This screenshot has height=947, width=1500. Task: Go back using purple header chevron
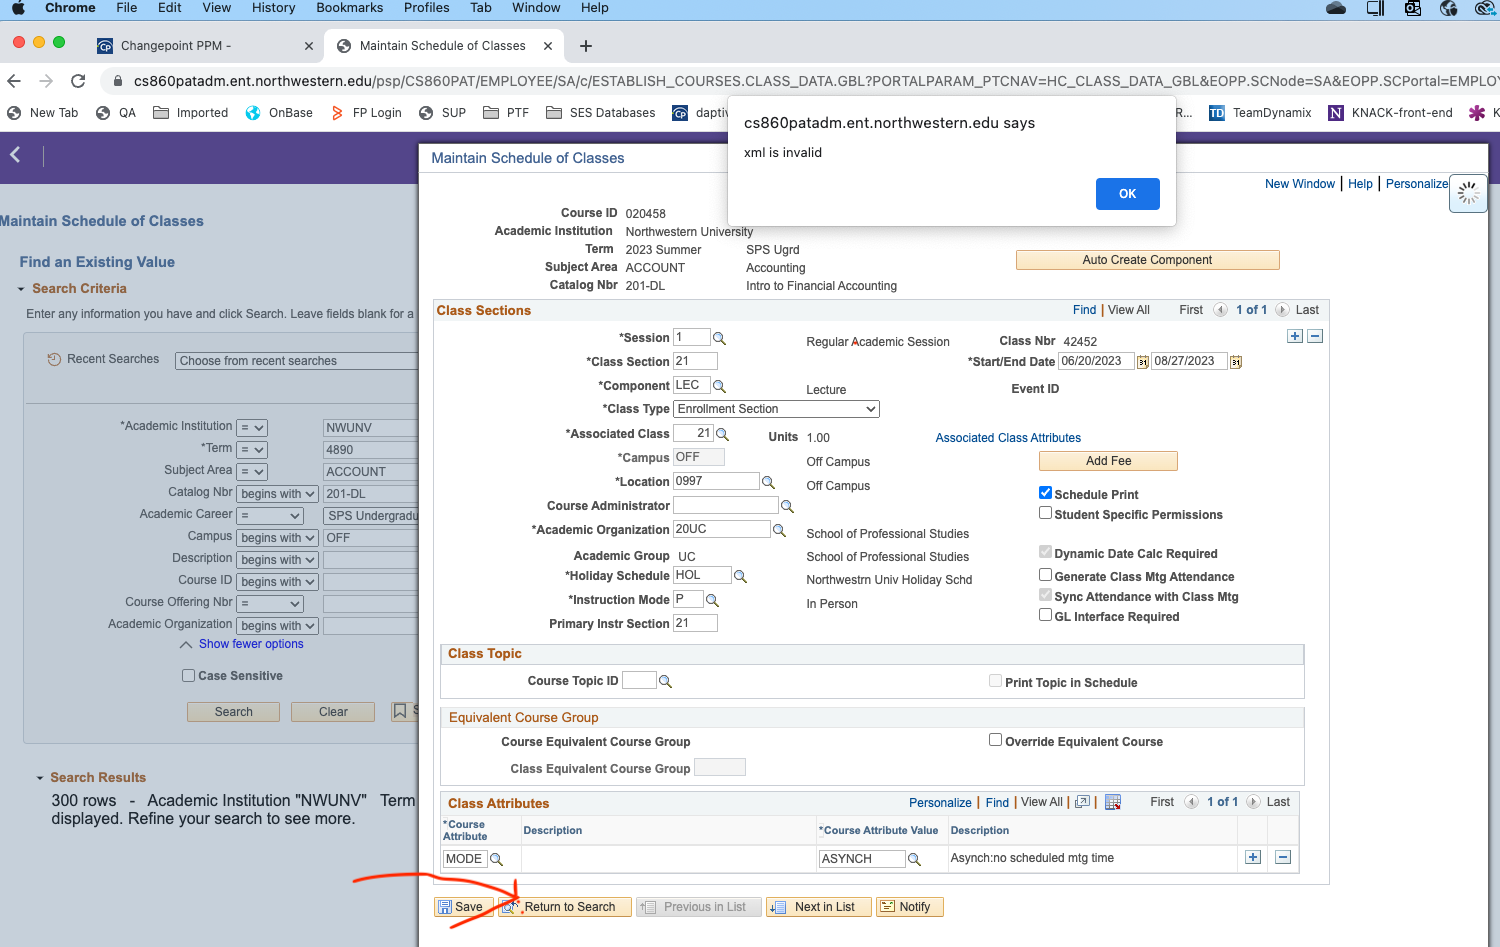(x=15, y=154)
